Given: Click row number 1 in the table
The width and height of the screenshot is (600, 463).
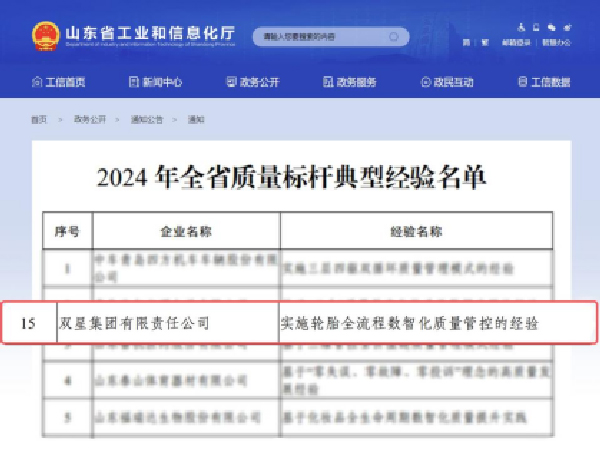Looking at the screenshot, I should click(x=67, y=269).
